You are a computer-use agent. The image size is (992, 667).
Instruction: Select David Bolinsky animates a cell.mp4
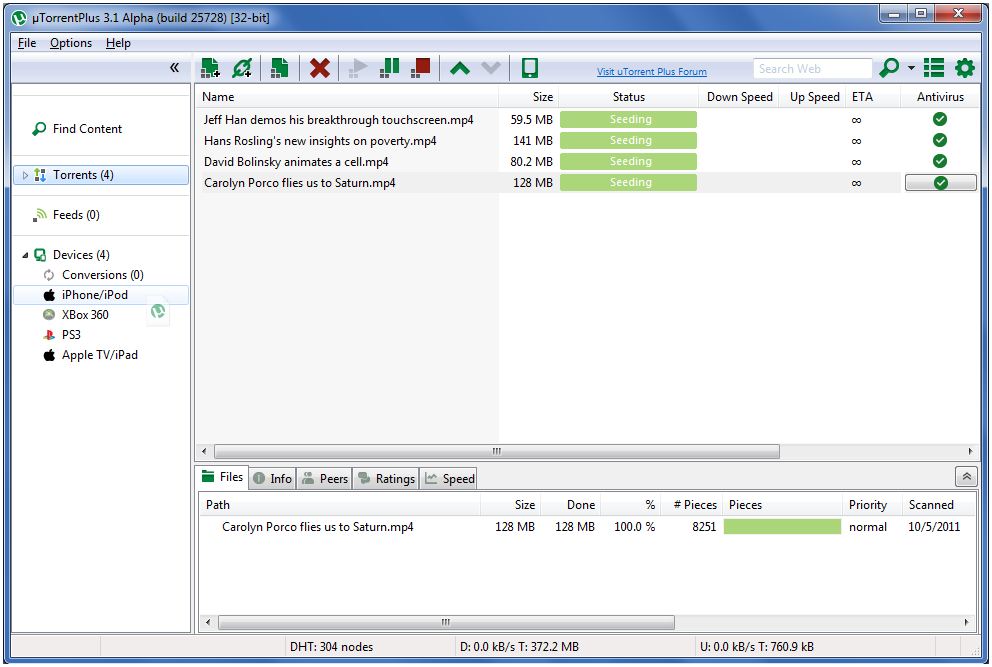click(296, 161)
